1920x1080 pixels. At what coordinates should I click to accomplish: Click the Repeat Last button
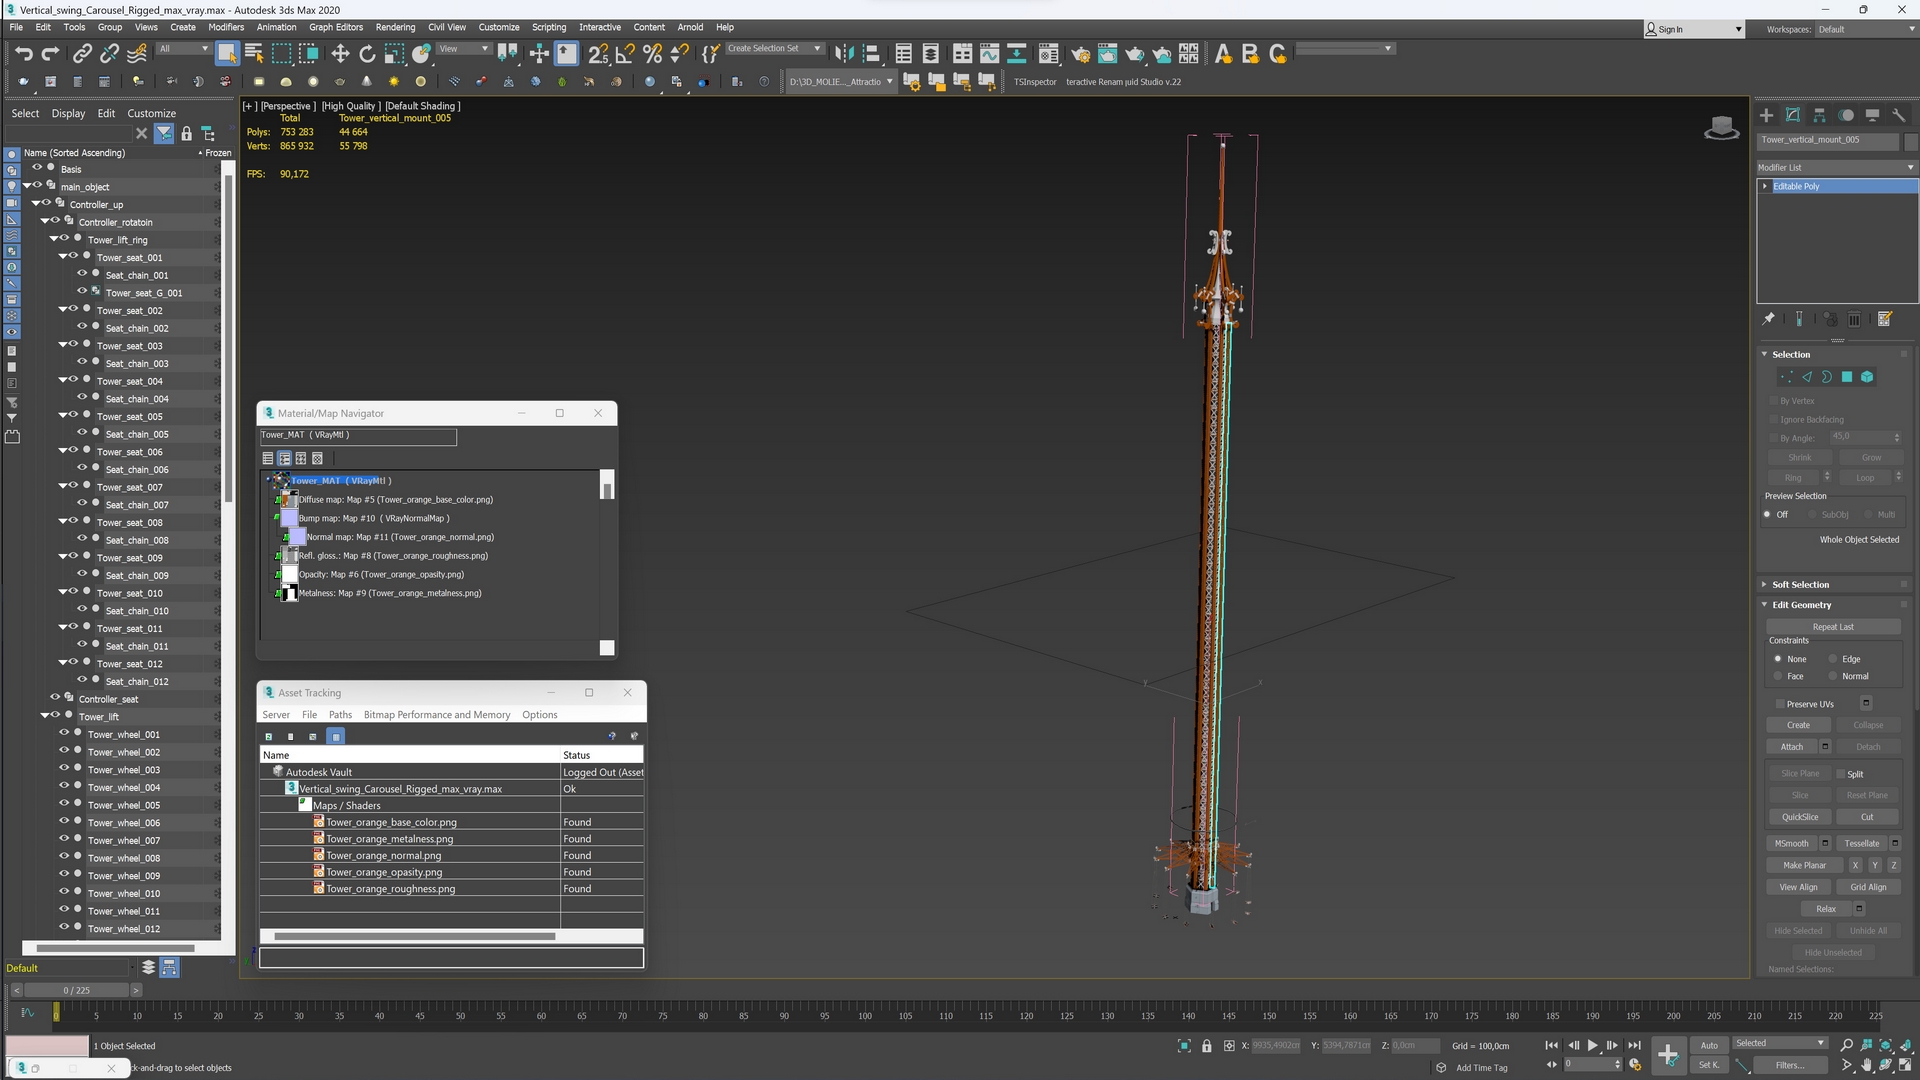(1832, 627)
